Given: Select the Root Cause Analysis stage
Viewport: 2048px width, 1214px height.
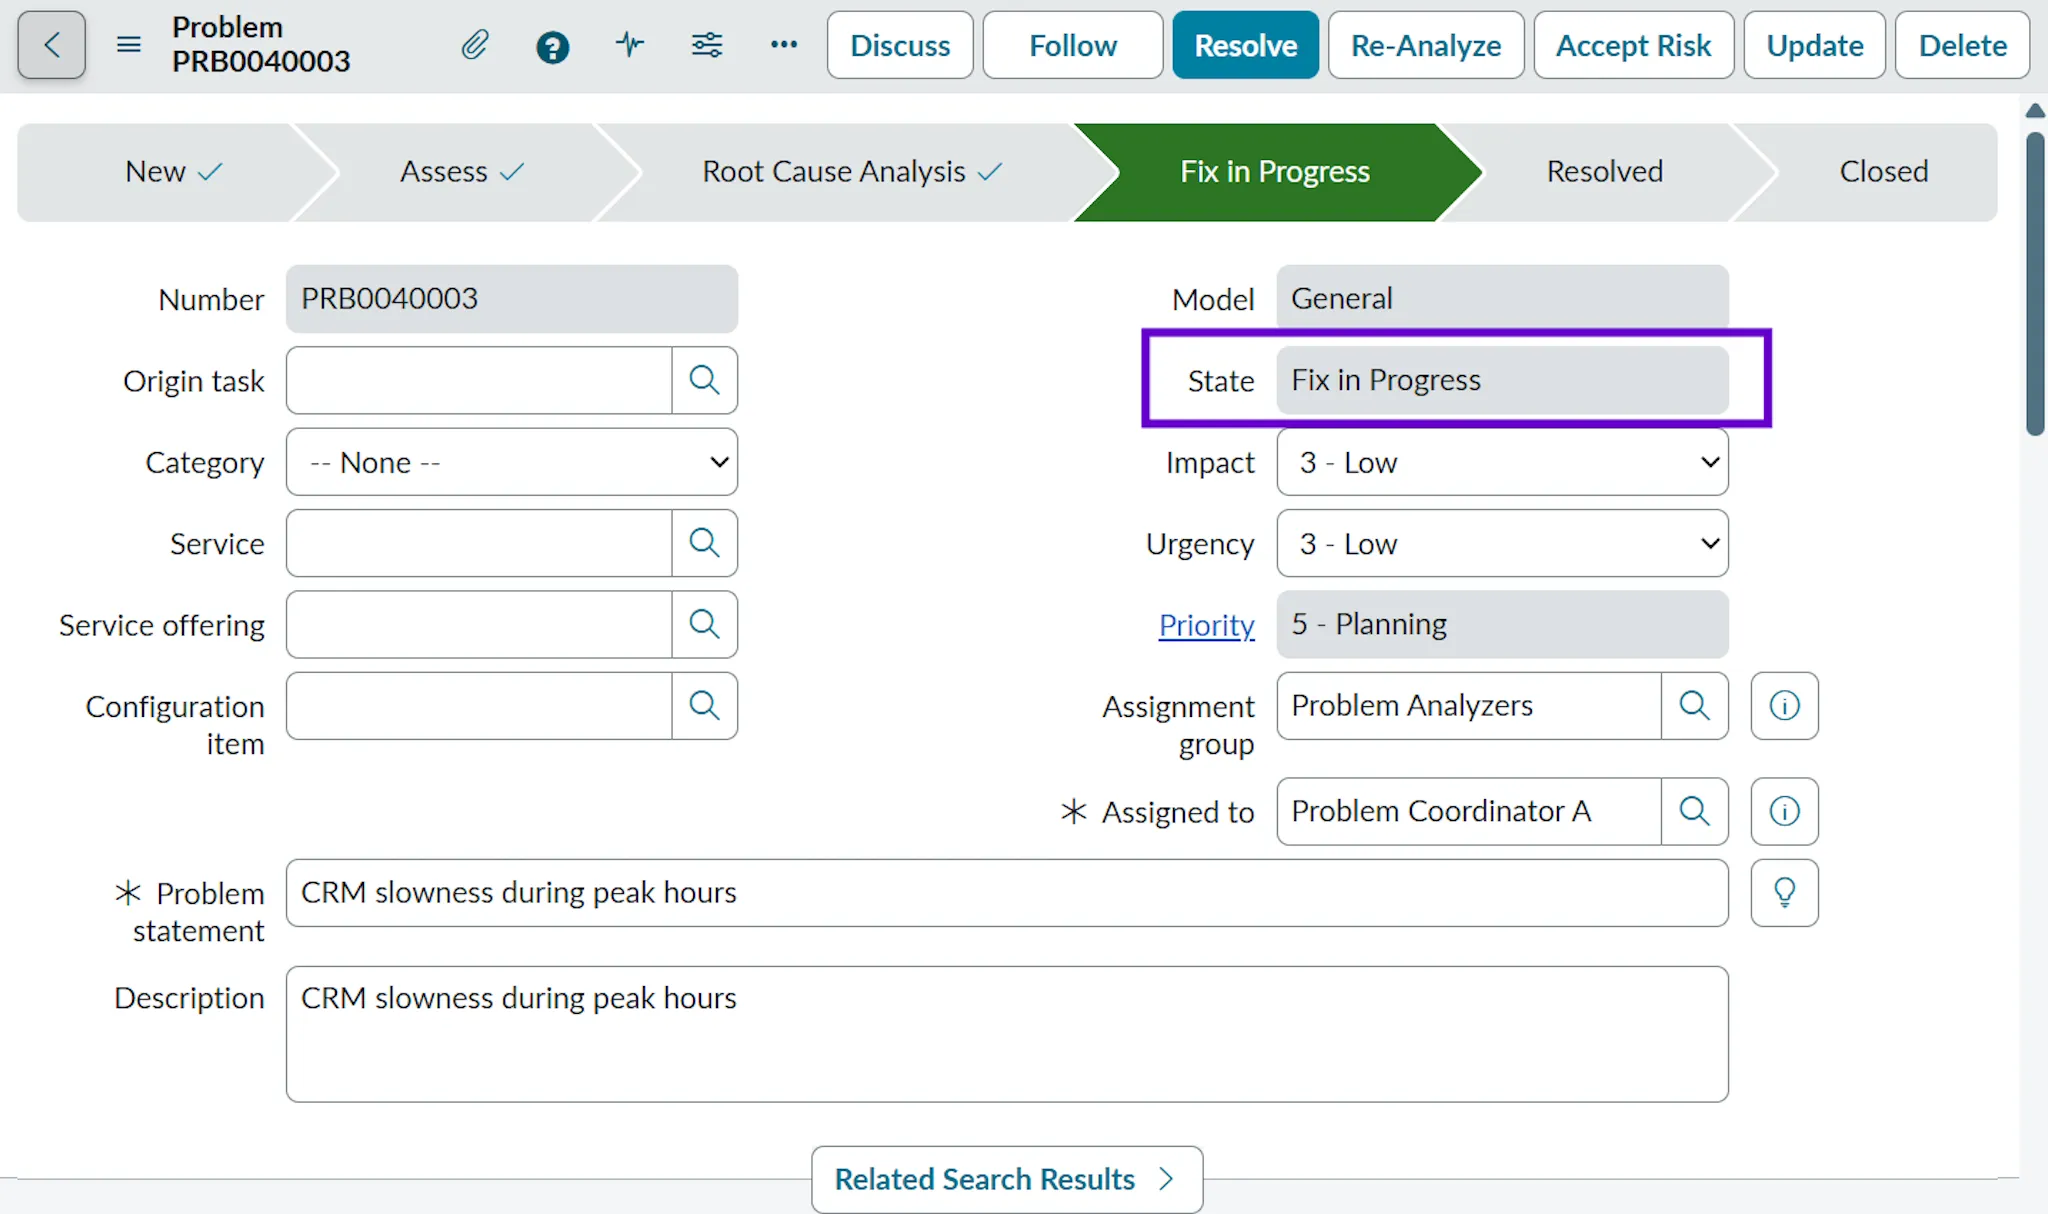Looking at the screenshot, I should (x=850, y=172).
